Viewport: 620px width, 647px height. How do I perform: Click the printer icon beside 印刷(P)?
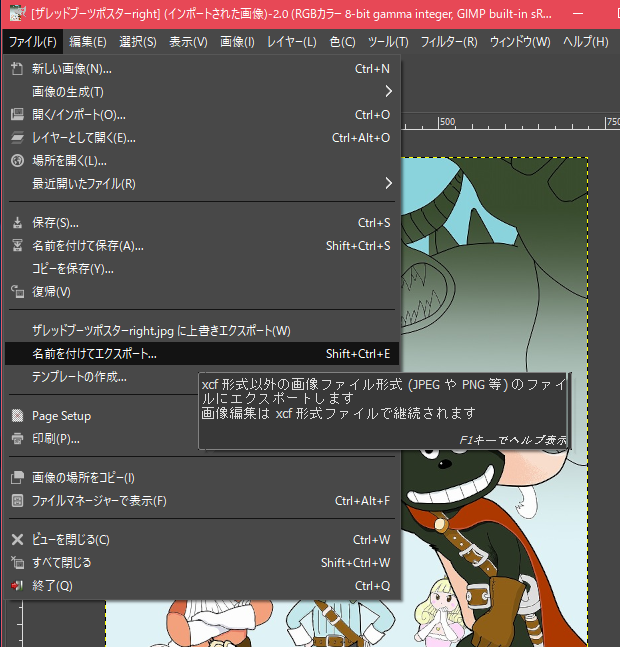[17, 438]
